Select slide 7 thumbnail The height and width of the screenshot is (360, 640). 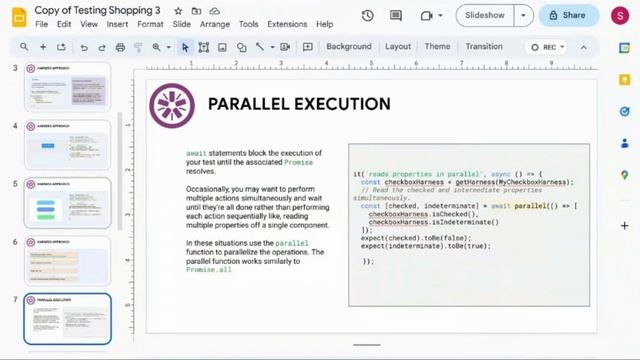[67, 319]
